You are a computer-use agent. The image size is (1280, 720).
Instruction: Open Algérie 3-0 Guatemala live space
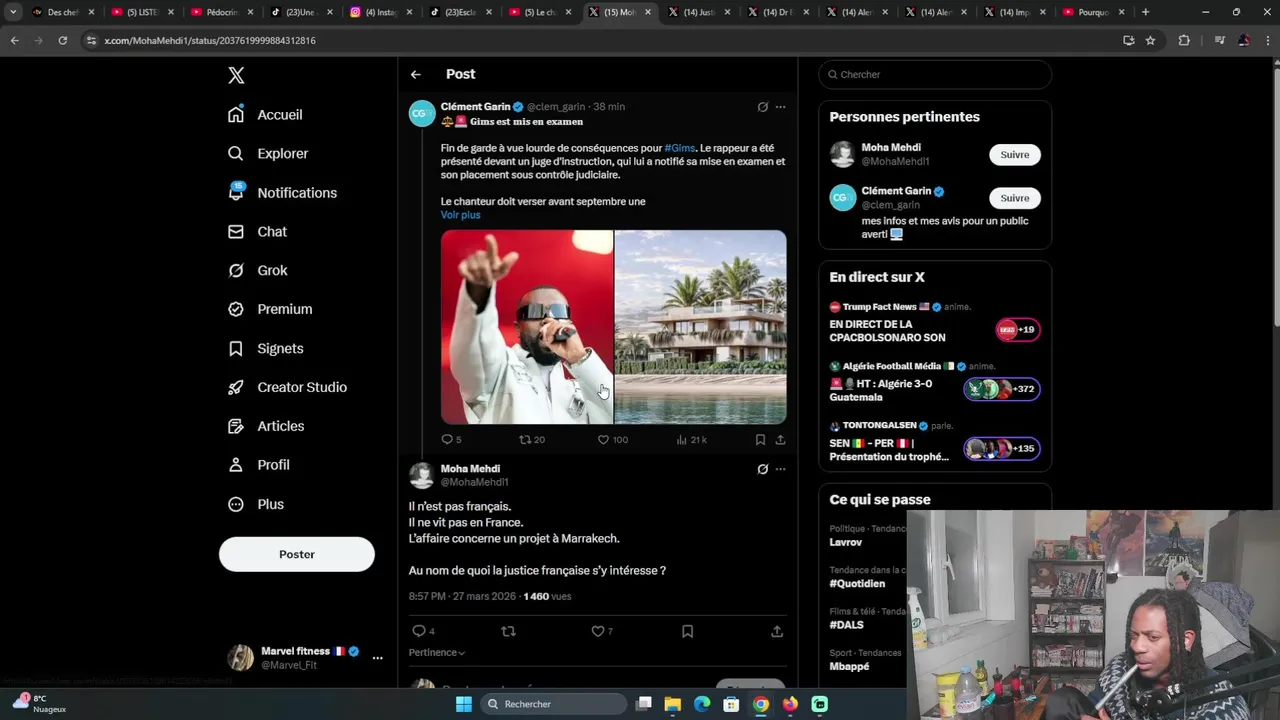[935, 383]
